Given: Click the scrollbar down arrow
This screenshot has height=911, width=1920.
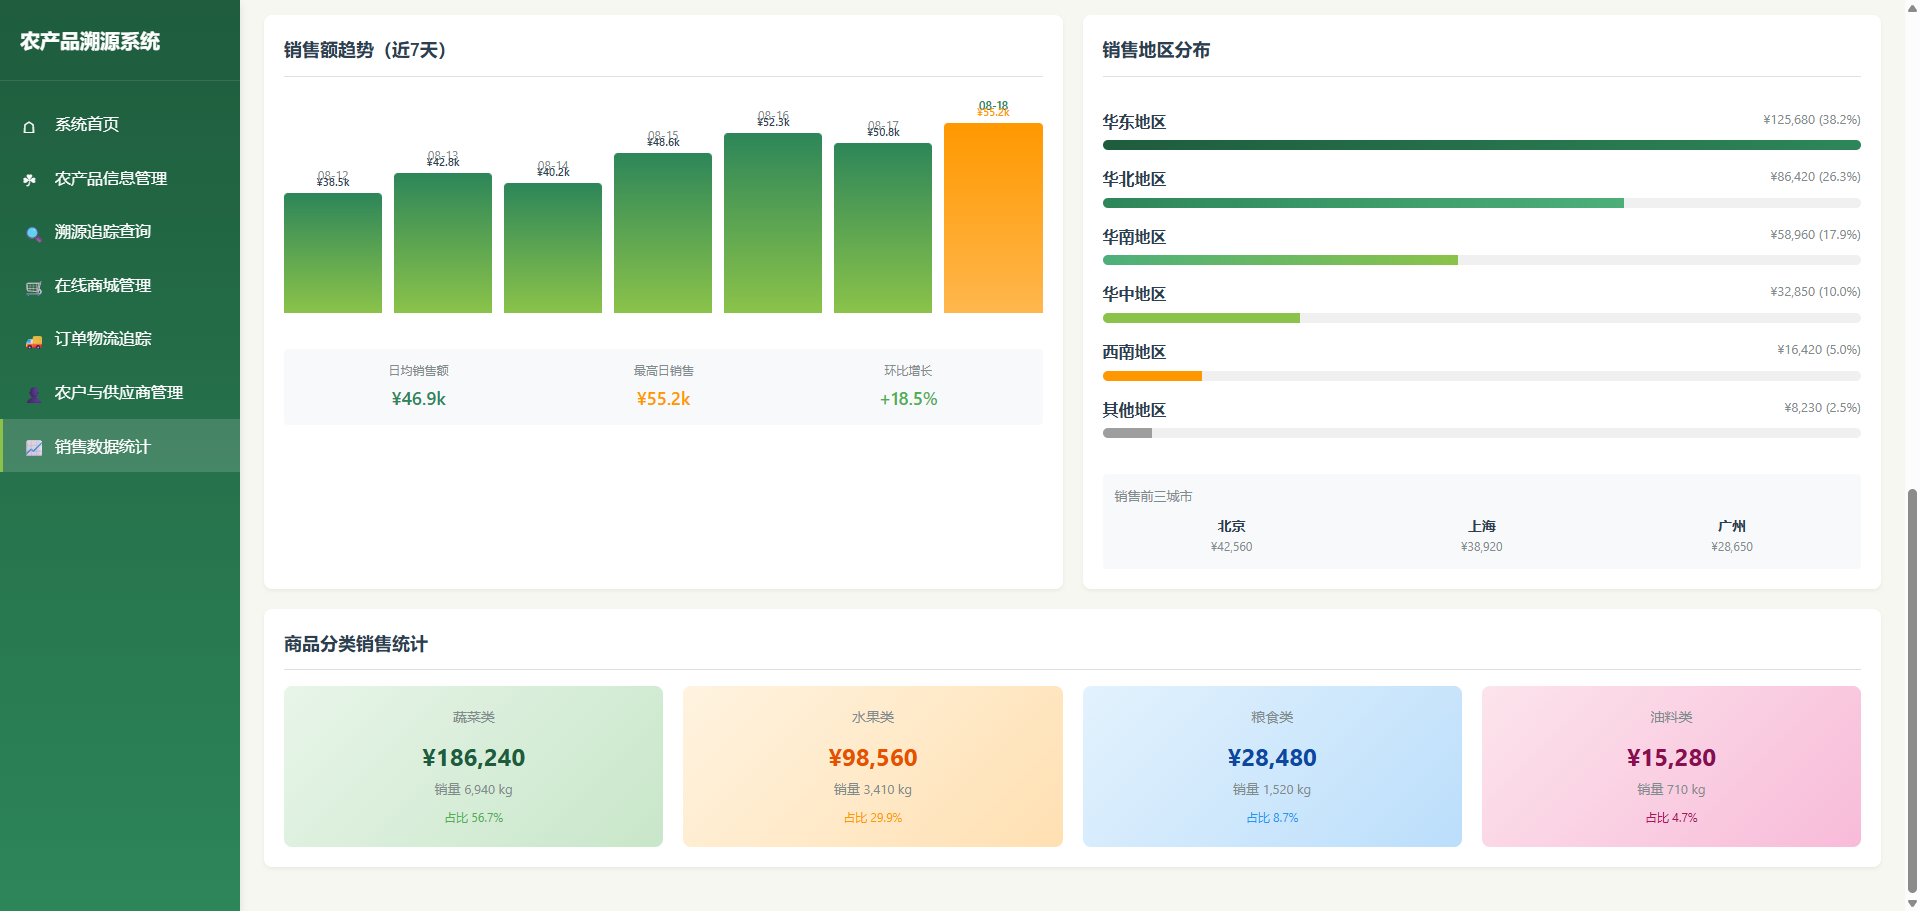Looking at the screenshot, I should click(1912, 903).
